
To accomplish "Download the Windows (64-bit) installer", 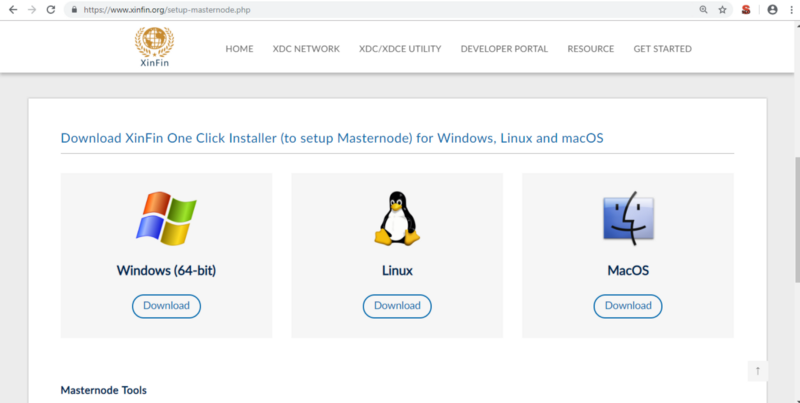I will coord(166,305).
